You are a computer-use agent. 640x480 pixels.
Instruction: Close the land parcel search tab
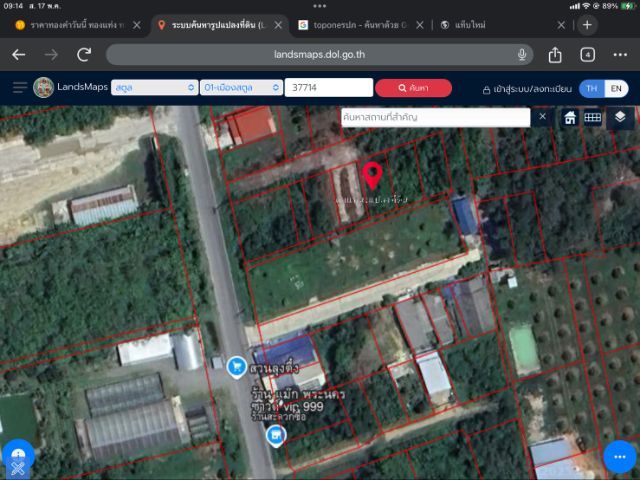click(x=278, y=25)
